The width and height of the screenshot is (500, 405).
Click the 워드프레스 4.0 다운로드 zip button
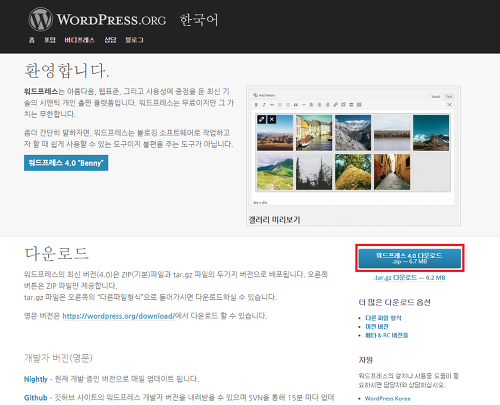(410, 258)
